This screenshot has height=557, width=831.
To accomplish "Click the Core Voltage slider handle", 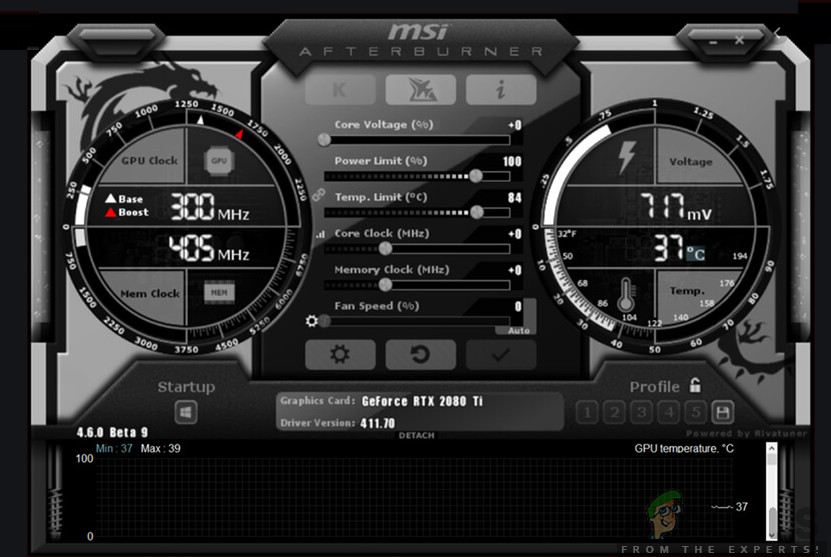I will point(324,140).
